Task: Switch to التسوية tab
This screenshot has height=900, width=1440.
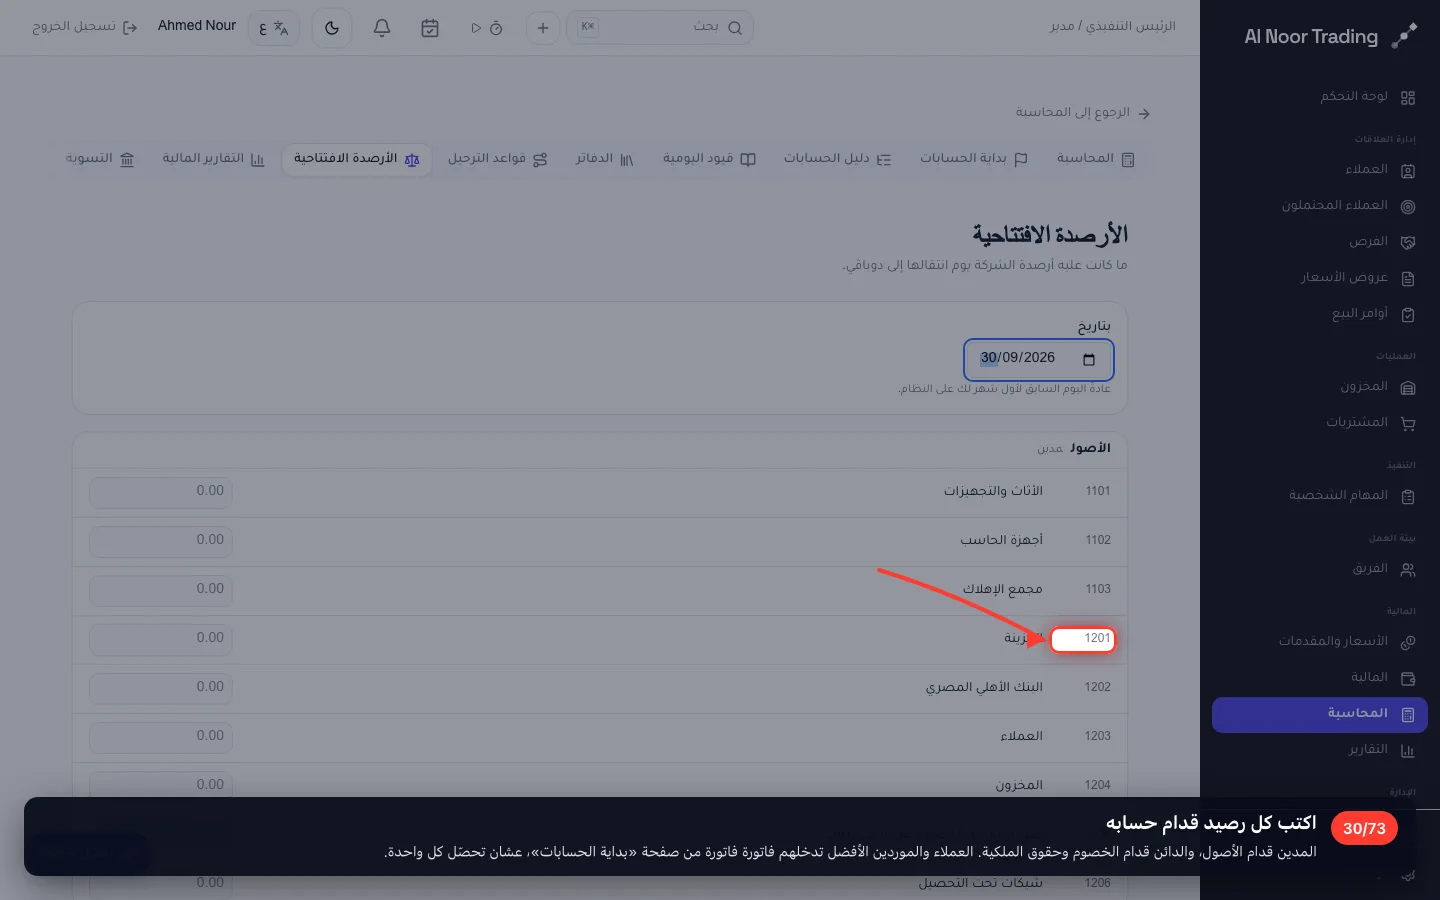Action: click(100, 159)
